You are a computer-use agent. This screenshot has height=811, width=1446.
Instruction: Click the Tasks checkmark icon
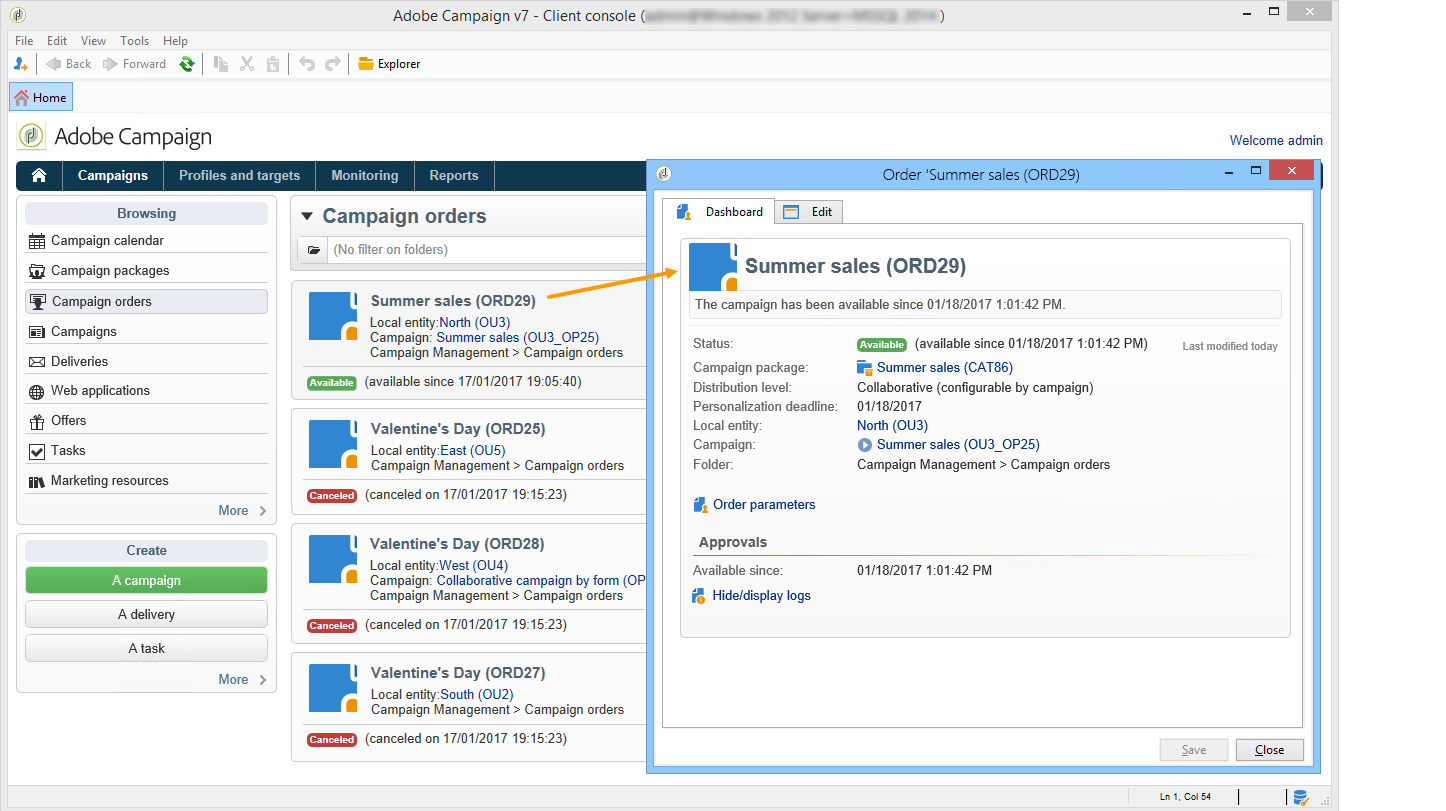tap(37, 451)
